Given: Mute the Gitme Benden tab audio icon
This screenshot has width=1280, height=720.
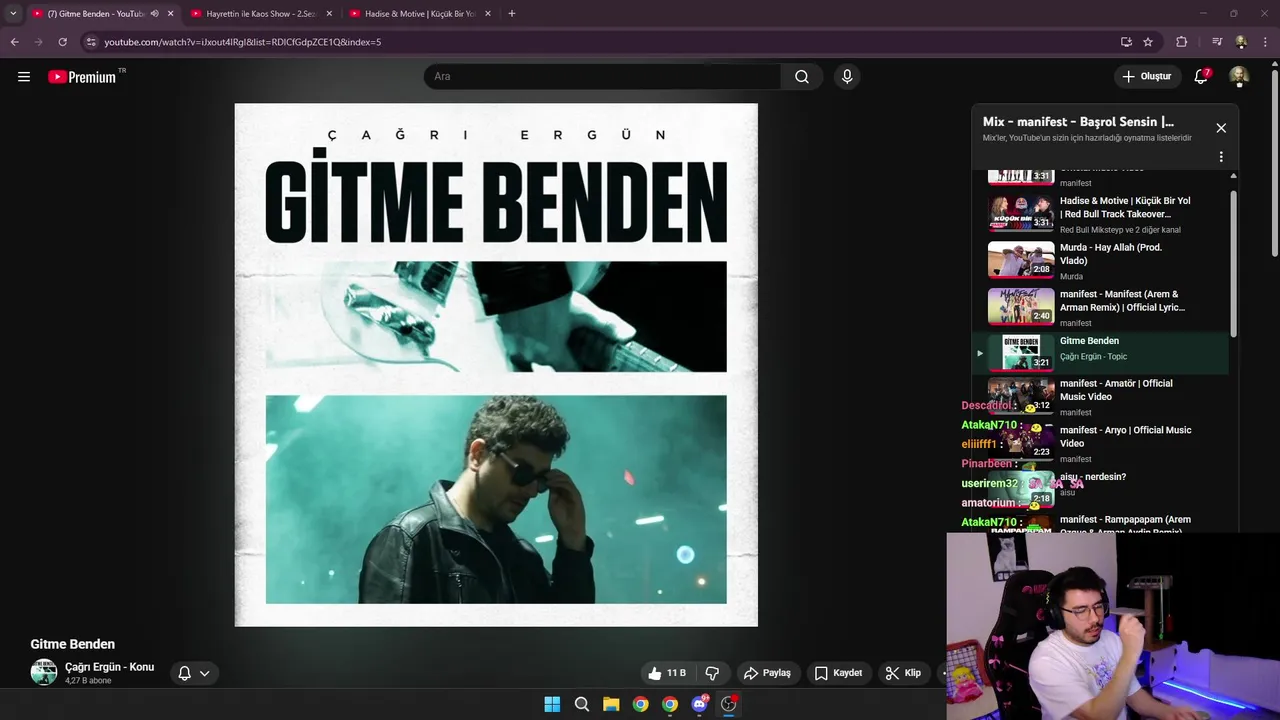Looking at the screenshot, I should (154, 14).
